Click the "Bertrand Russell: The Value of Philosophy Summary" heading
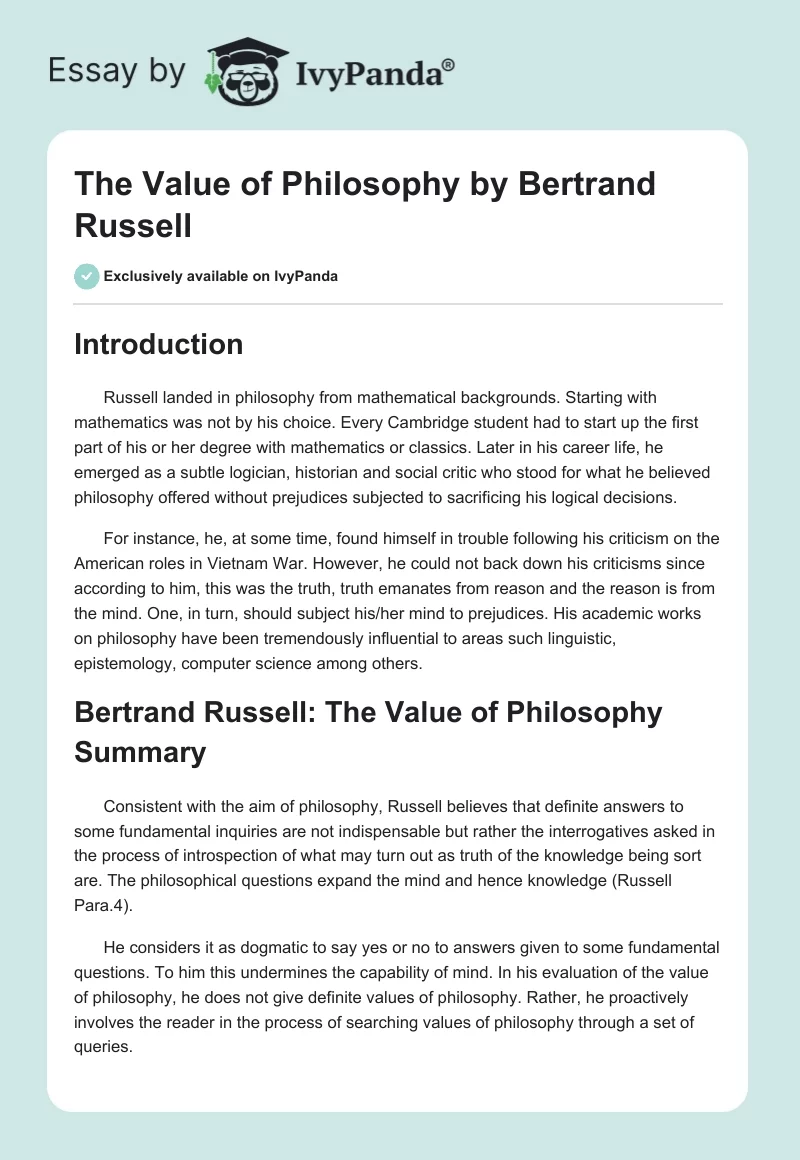Screen dimensions: 800x1160 point(368,731)
